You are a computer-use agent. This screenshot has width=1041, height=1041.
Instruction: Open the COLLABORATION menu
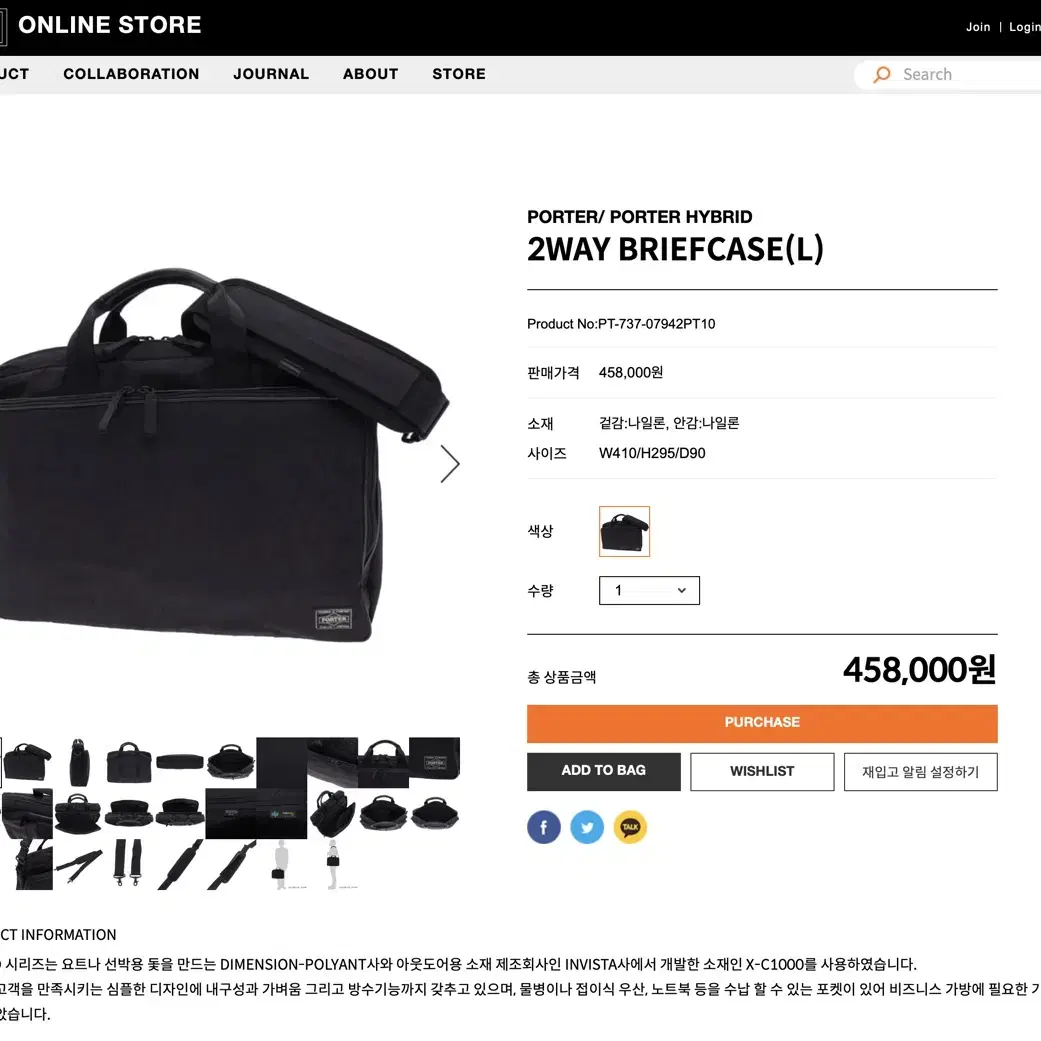[x=131, y=74]
